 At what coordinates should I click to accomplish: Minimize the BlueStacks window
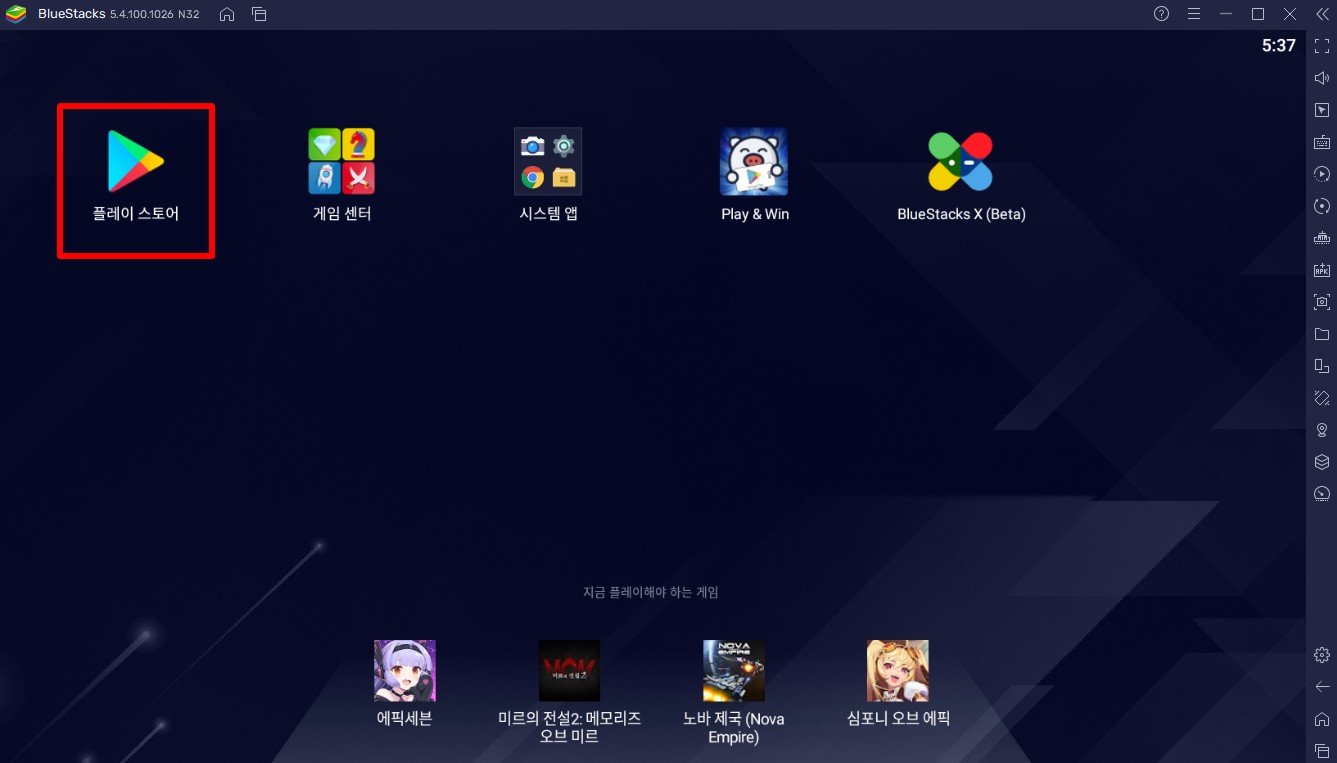tap(1226, 14)
